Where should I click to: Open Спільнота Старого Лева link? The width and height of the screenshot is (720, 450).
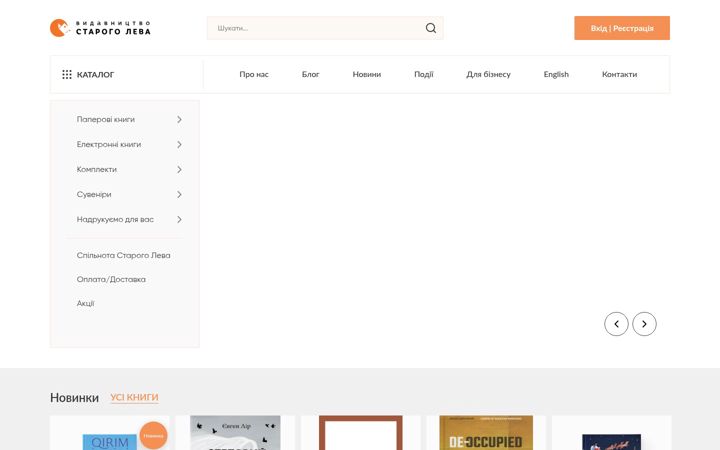click(123, 255)
